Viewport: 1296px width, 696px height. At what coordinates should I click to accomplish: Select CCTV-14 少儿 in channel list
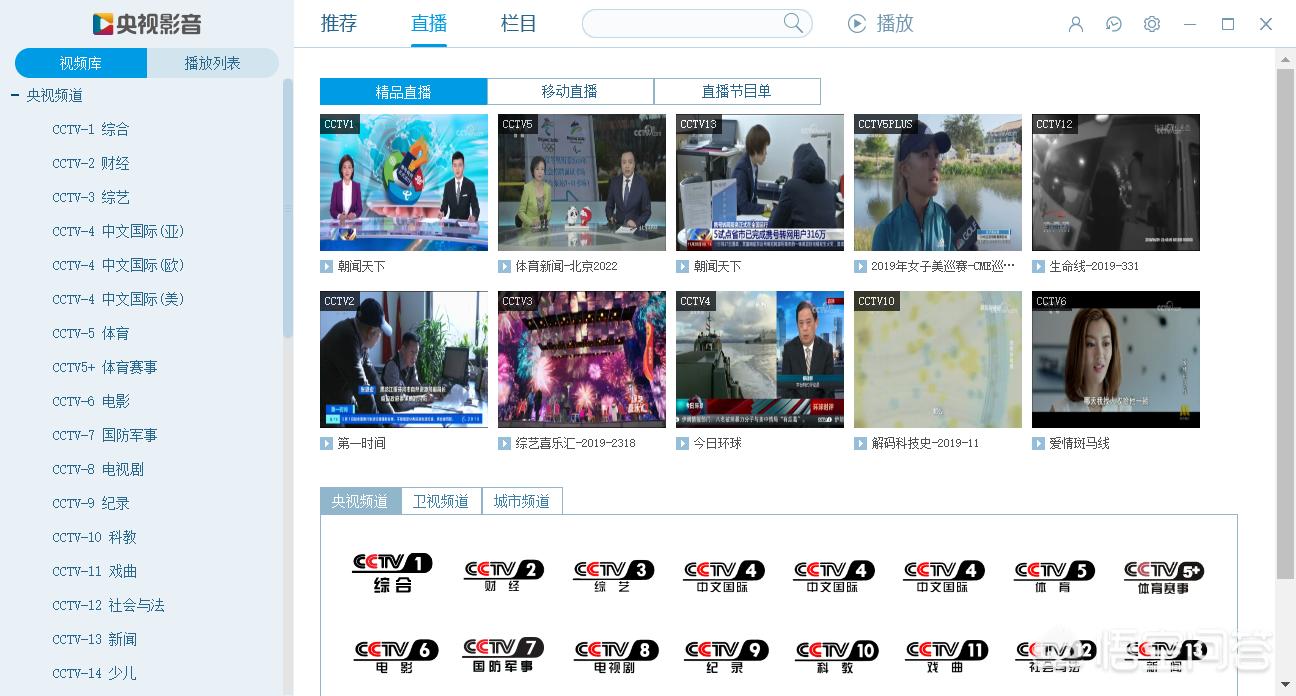95,673
